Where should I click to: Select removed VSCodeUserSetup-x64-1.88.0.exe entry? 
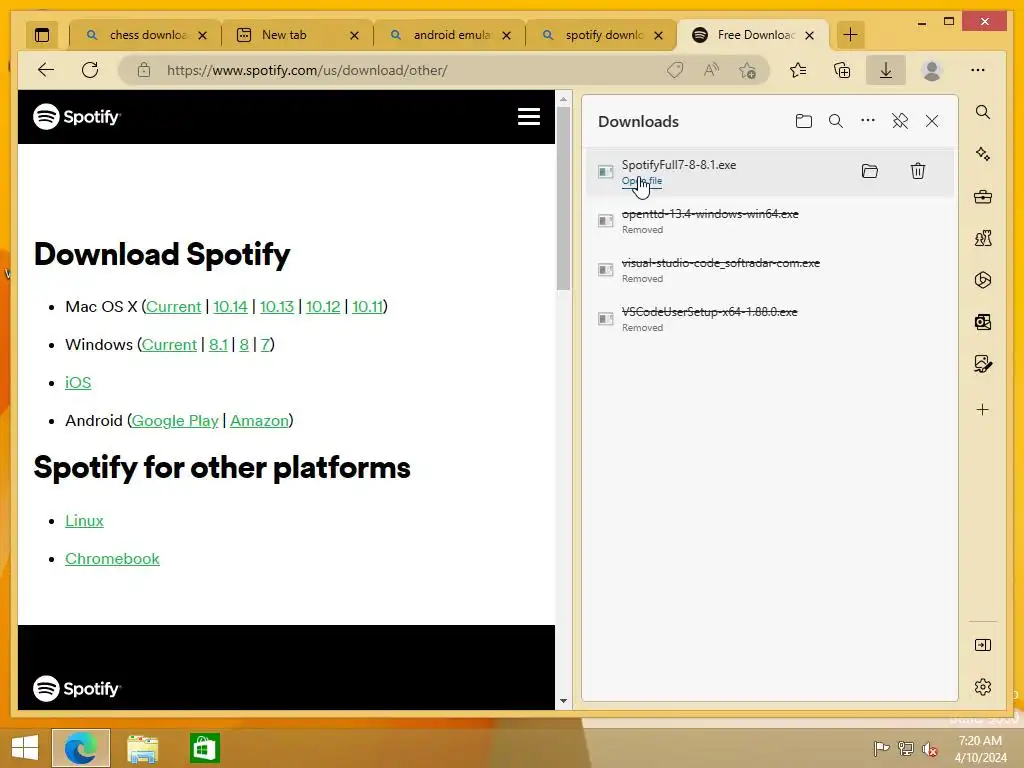(769, 319)
